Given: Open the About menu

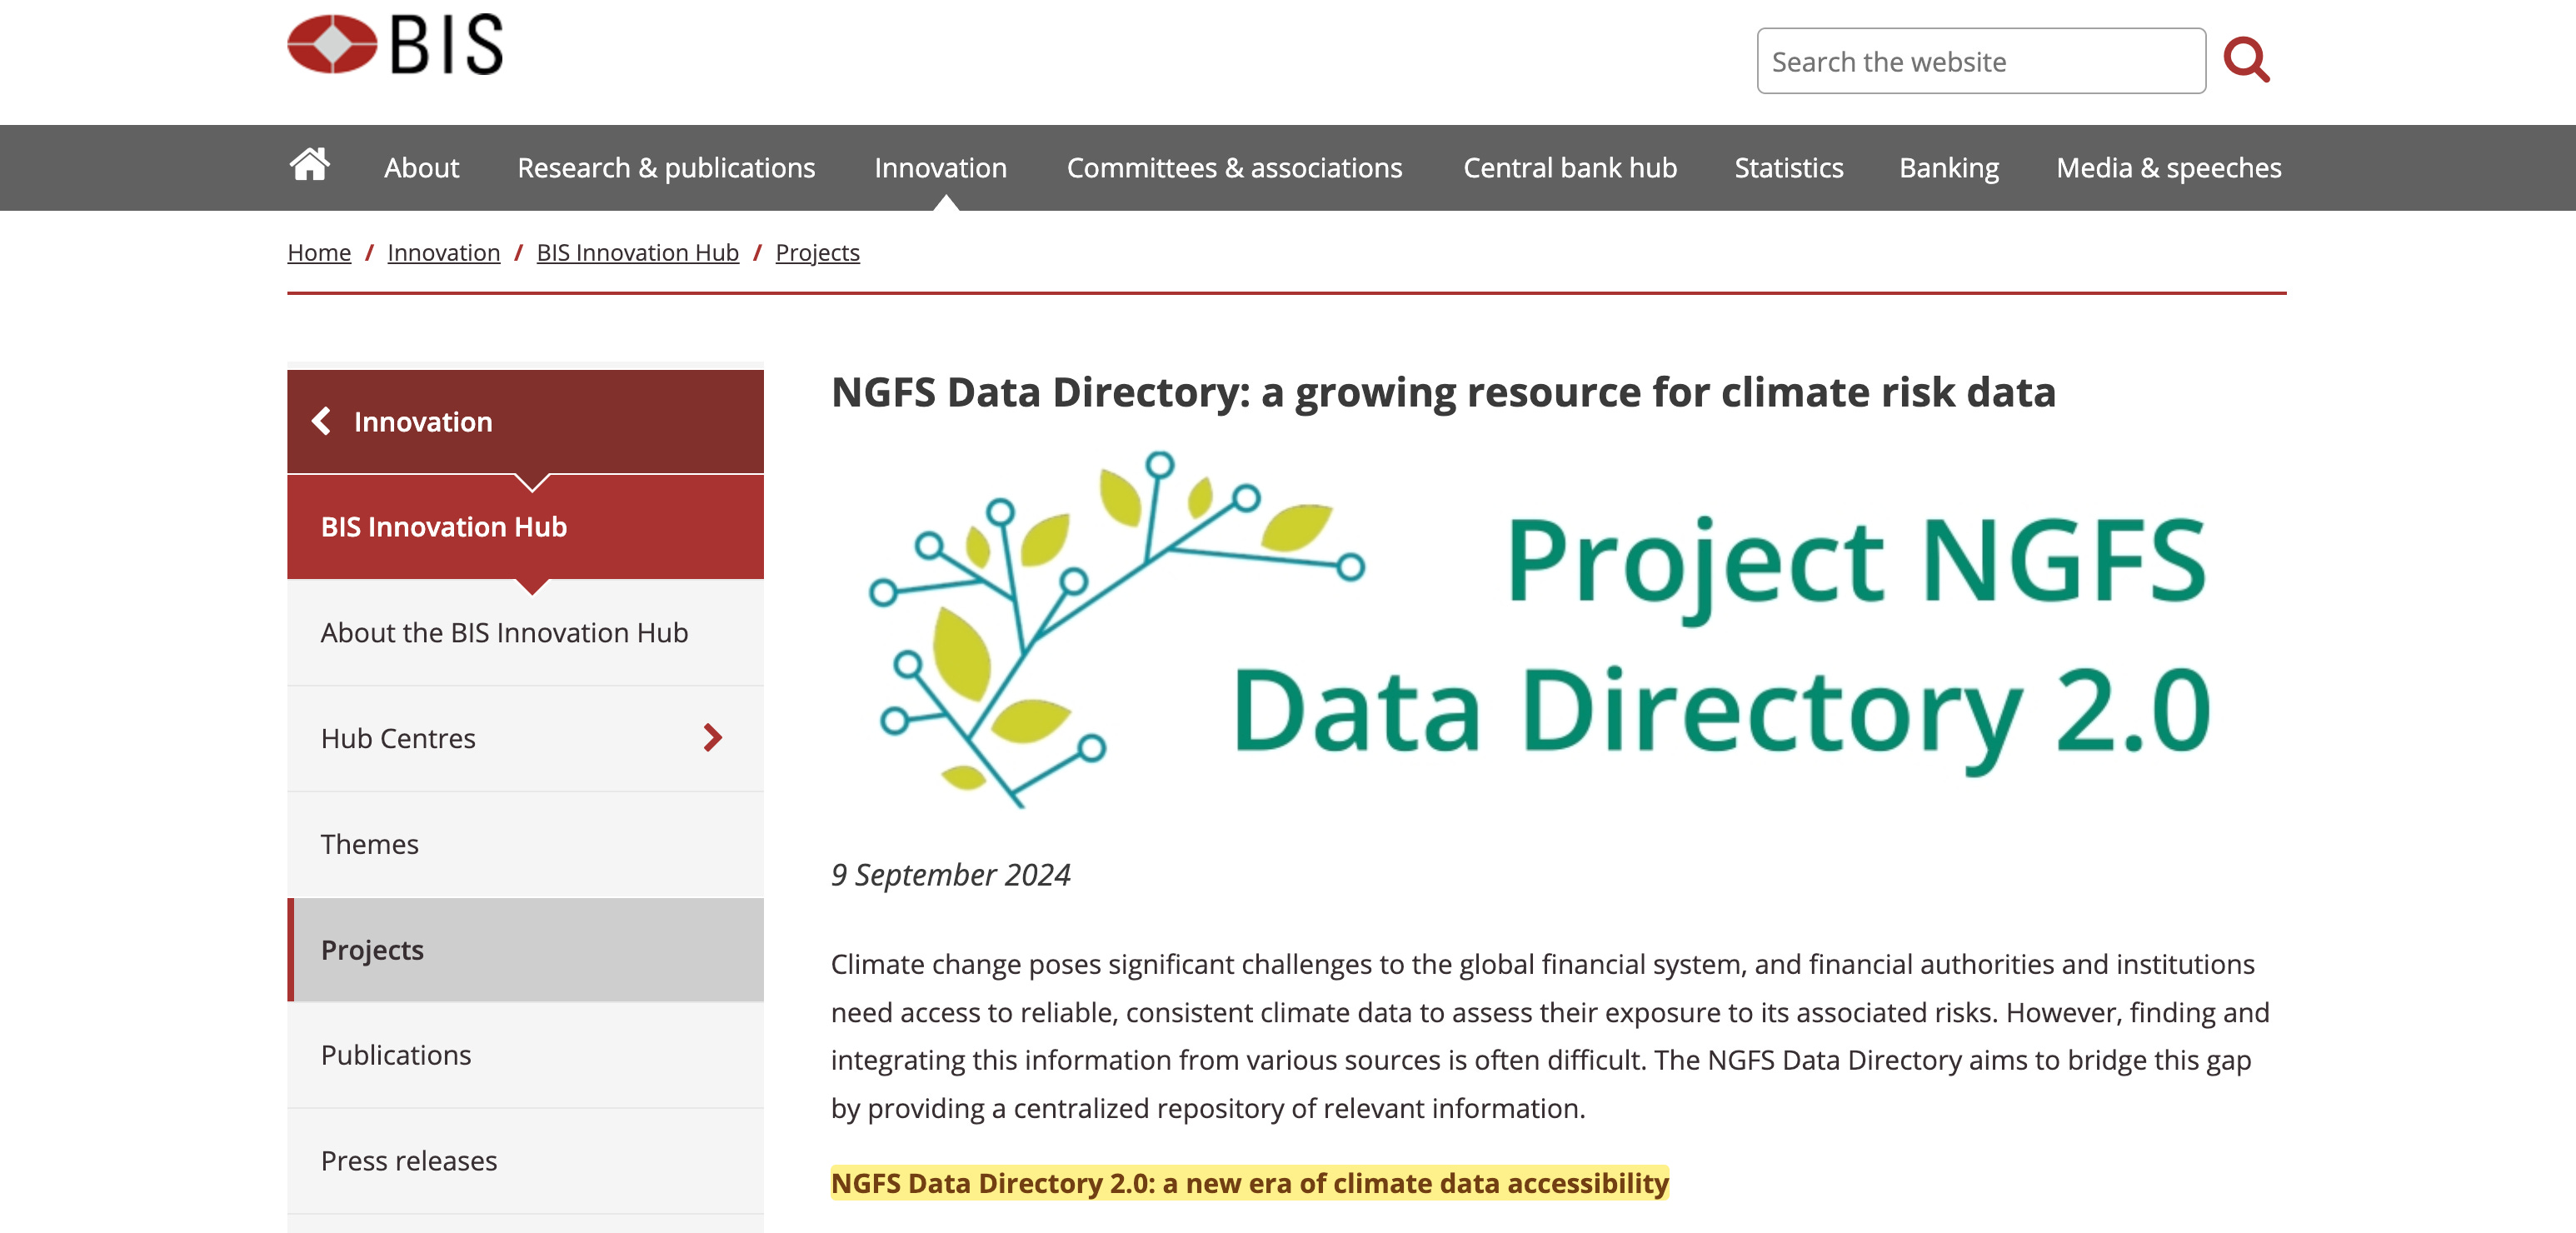Looking at the screenshot, I should pyautogui.click(x=421, y=168).
